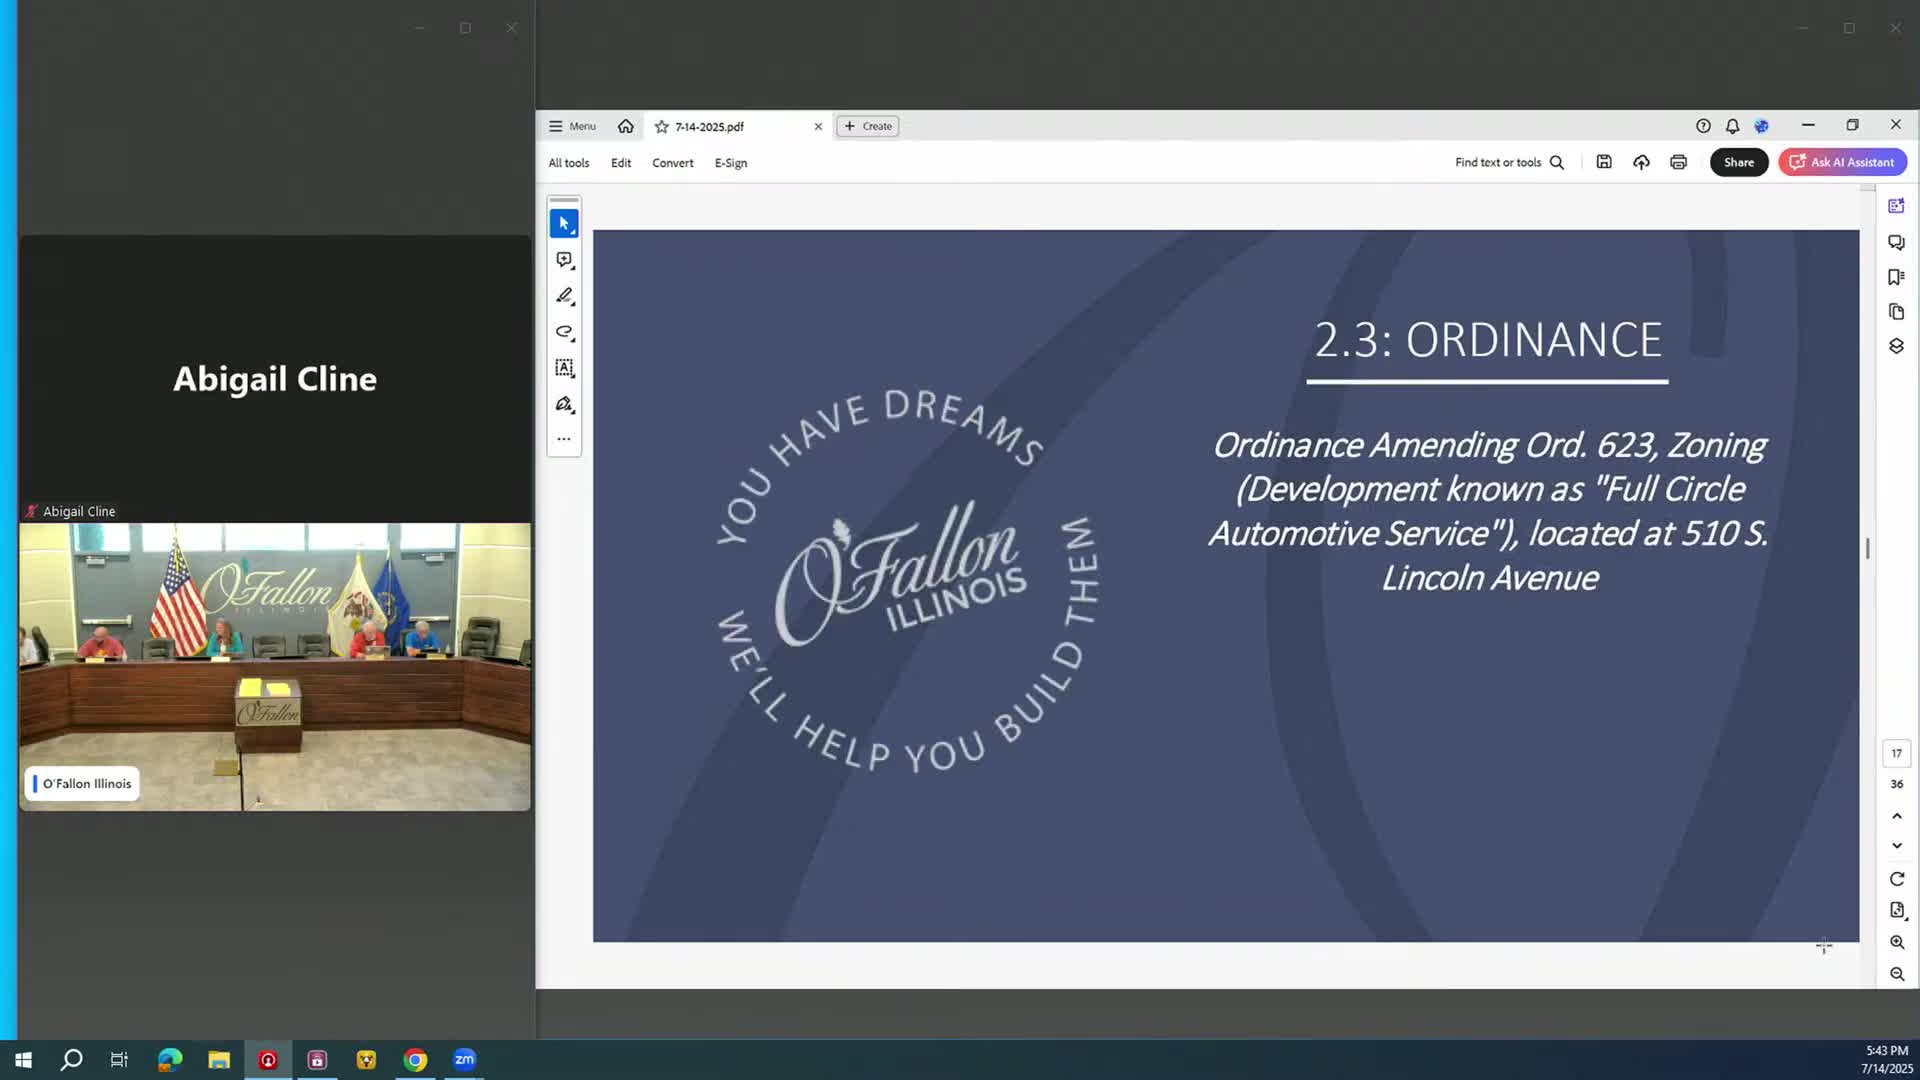
Task: Click the notifications bell icon
Action: tap(1732, 126)
